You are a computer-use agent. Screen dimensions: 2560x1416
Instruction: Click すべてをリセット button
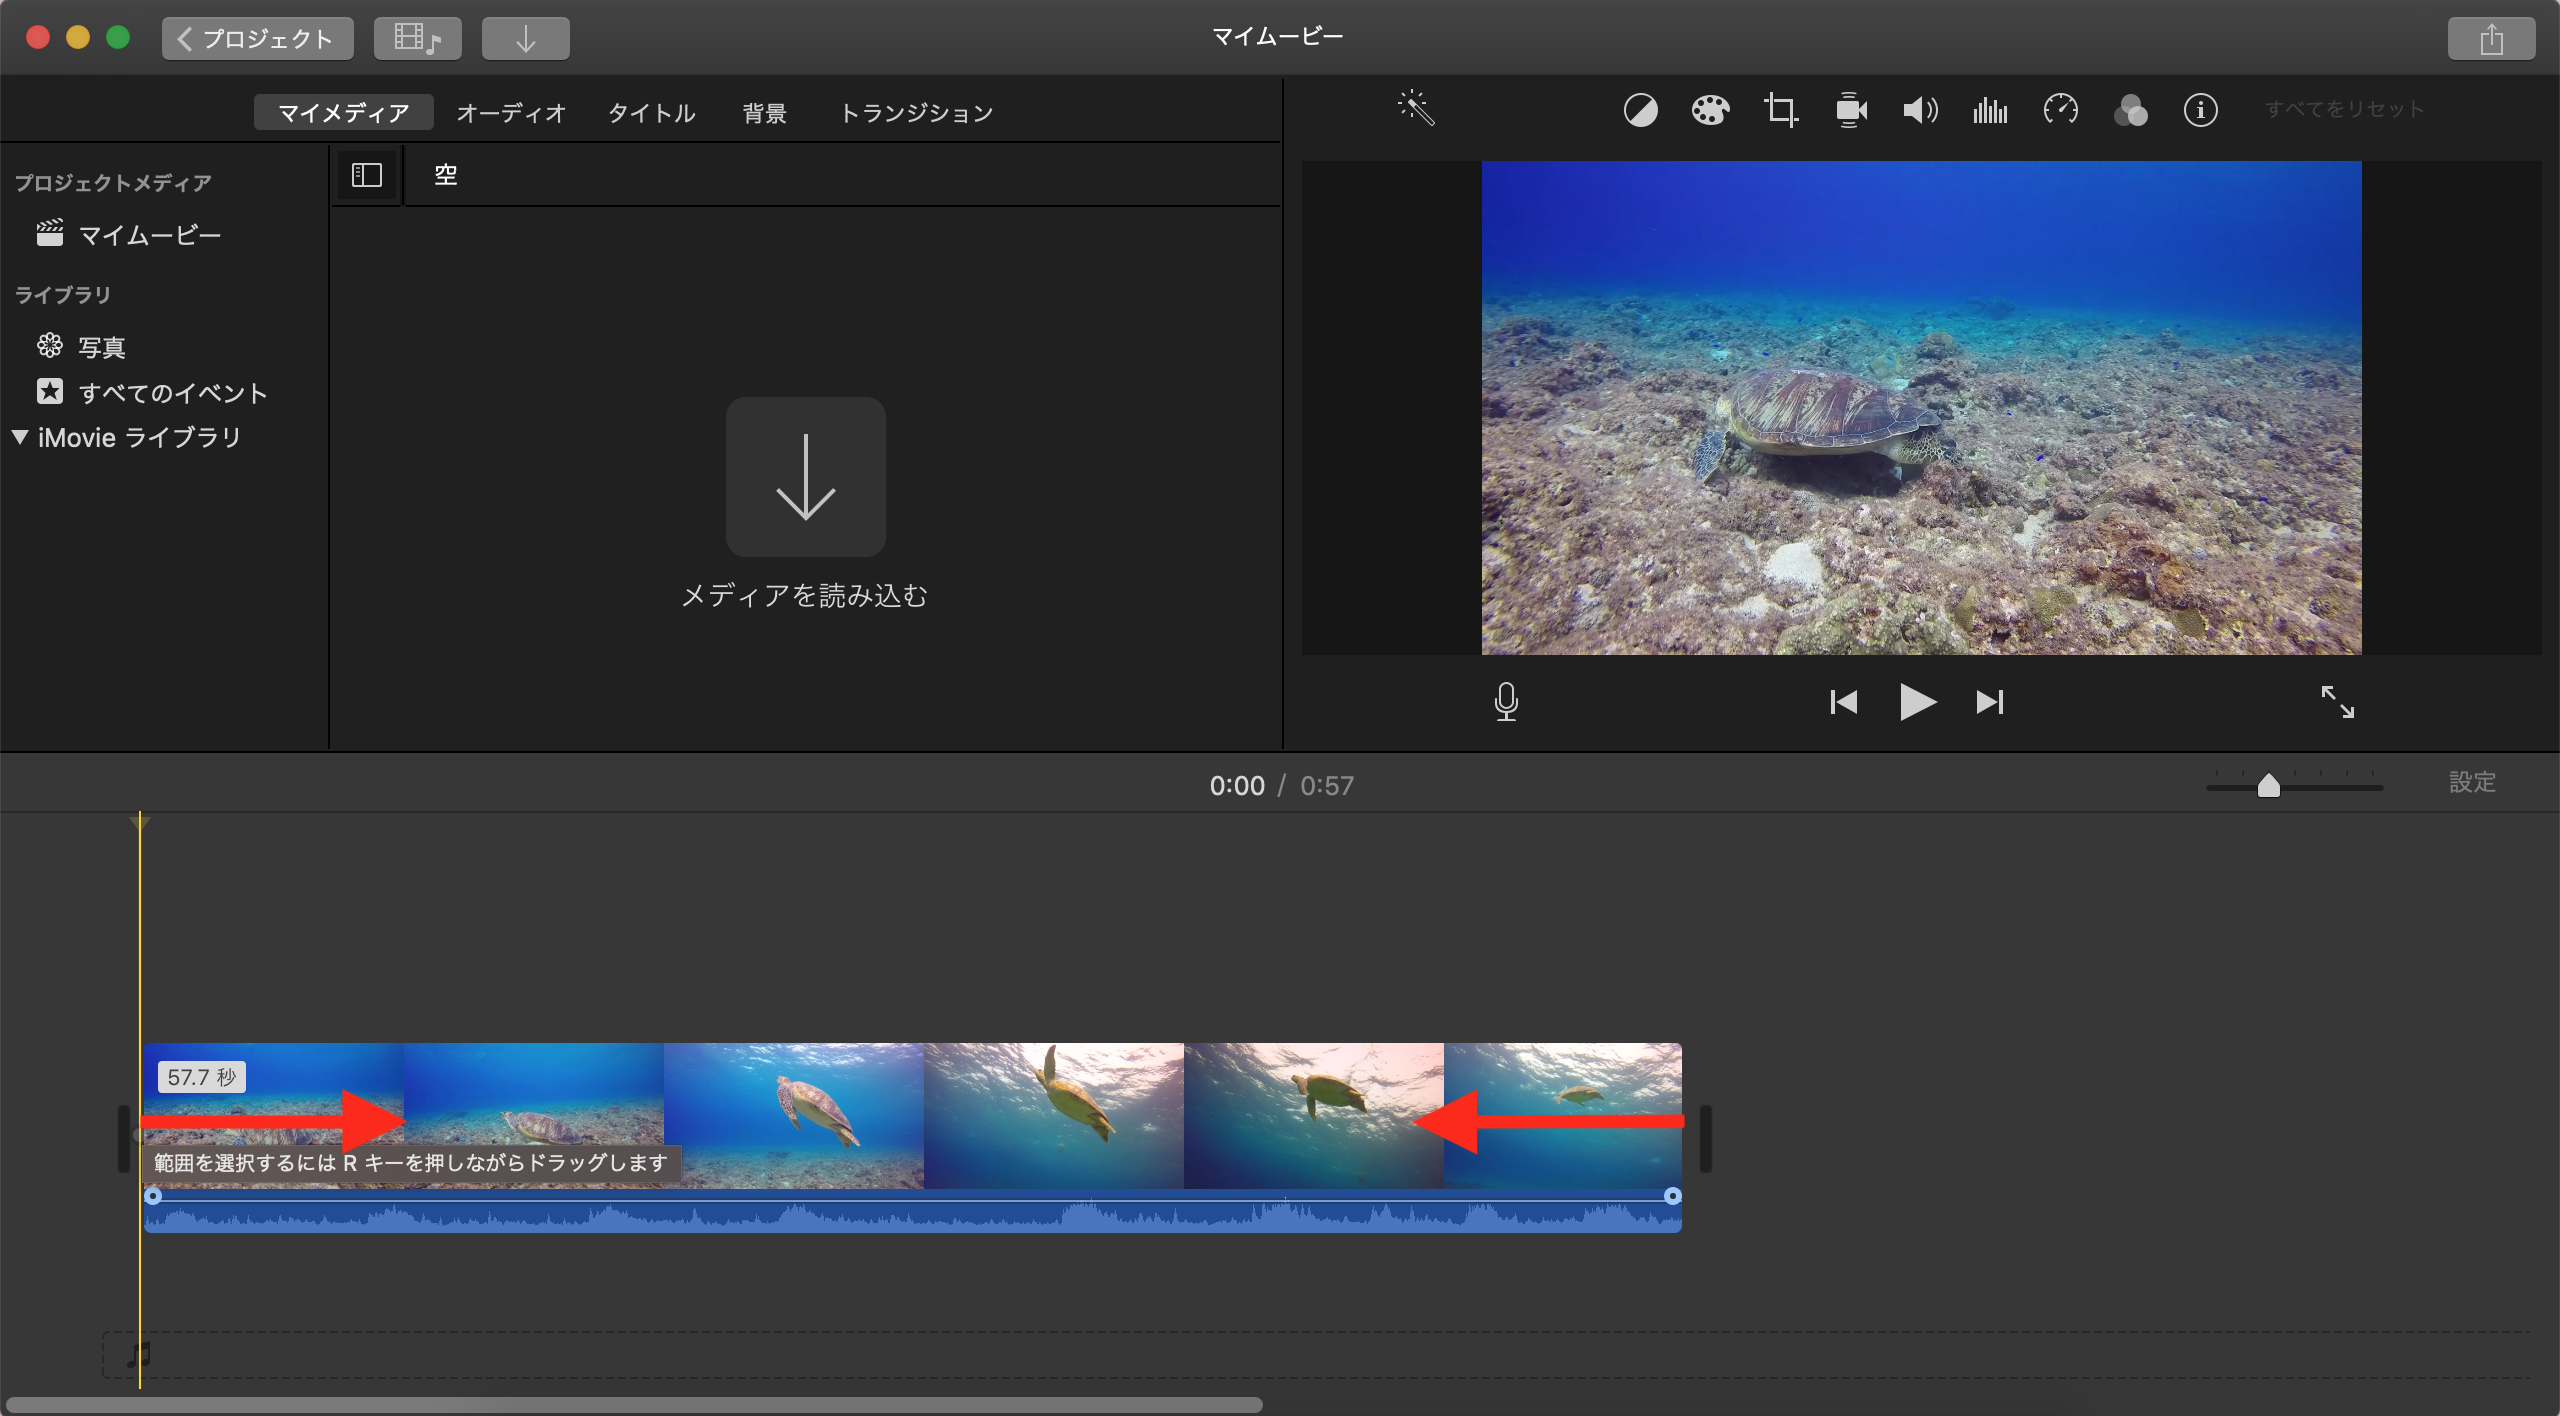pos(2344,110)
